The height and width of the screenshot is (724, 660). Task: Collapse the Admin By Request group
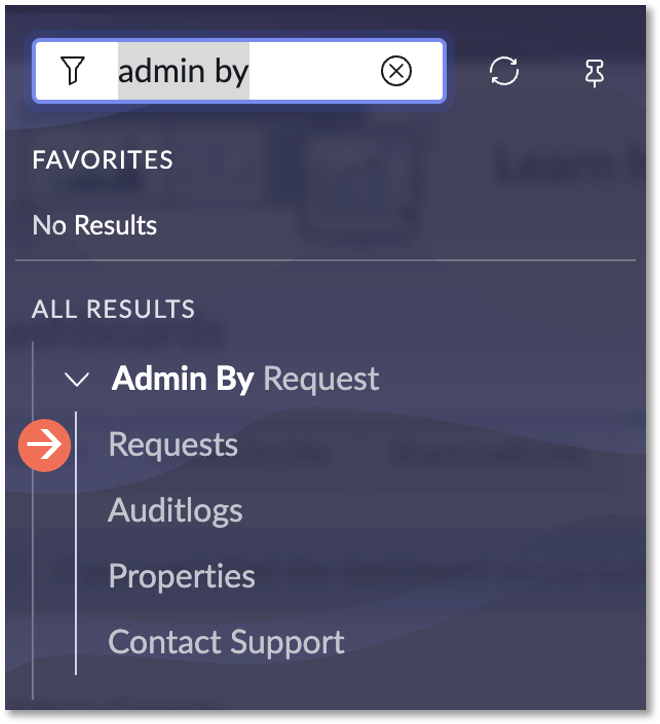(76, 380)
